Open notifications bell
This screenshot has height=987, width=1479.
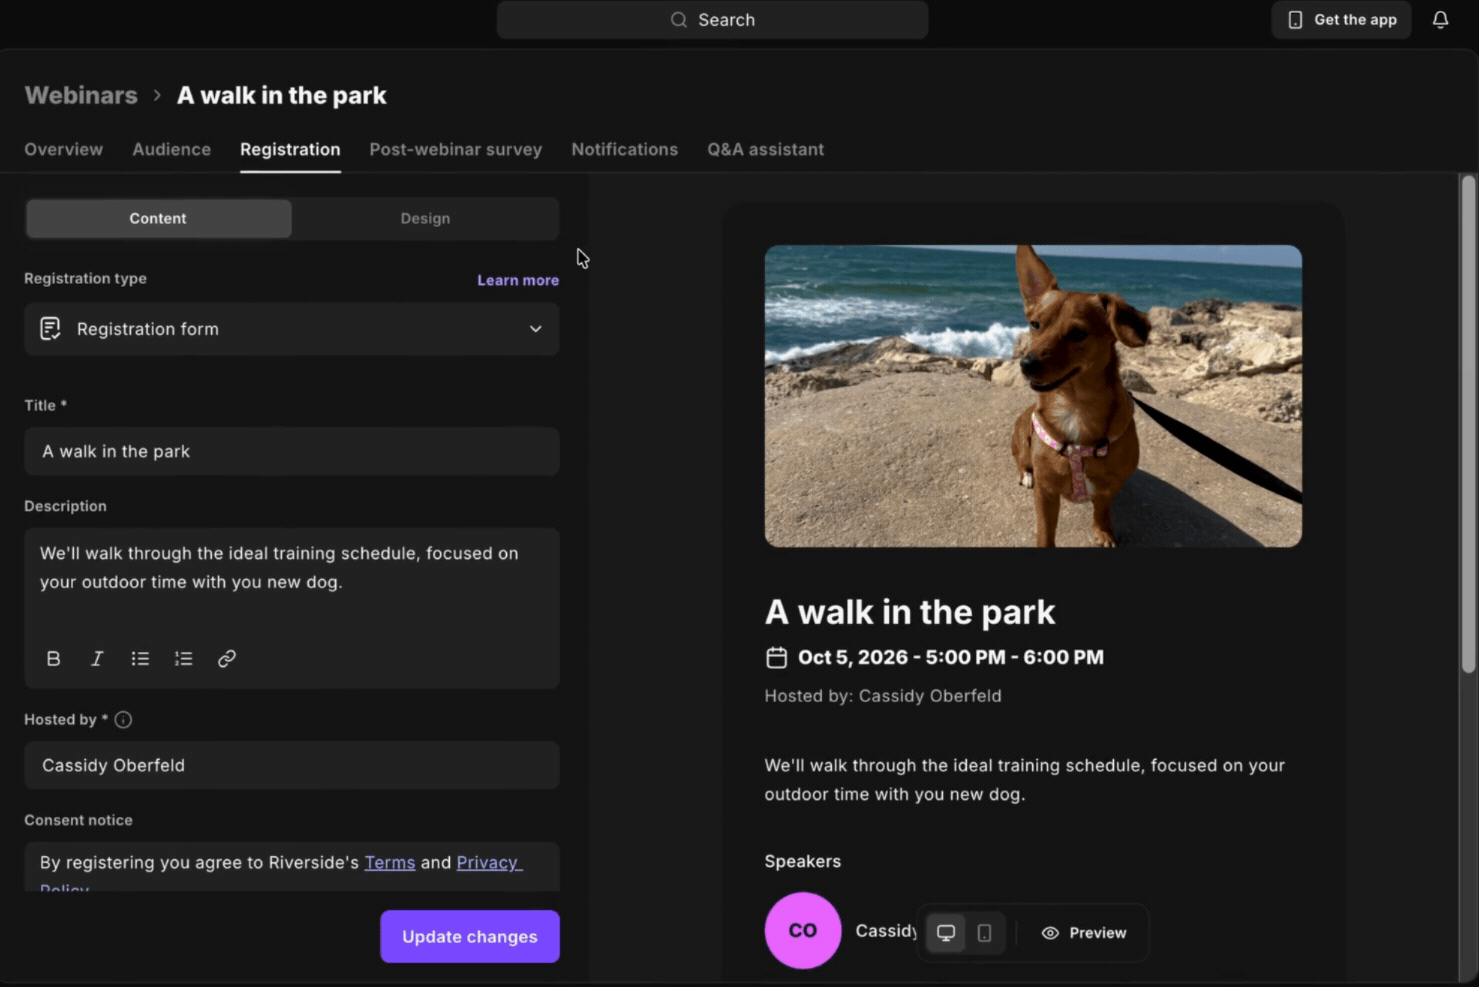[1441, 20]
